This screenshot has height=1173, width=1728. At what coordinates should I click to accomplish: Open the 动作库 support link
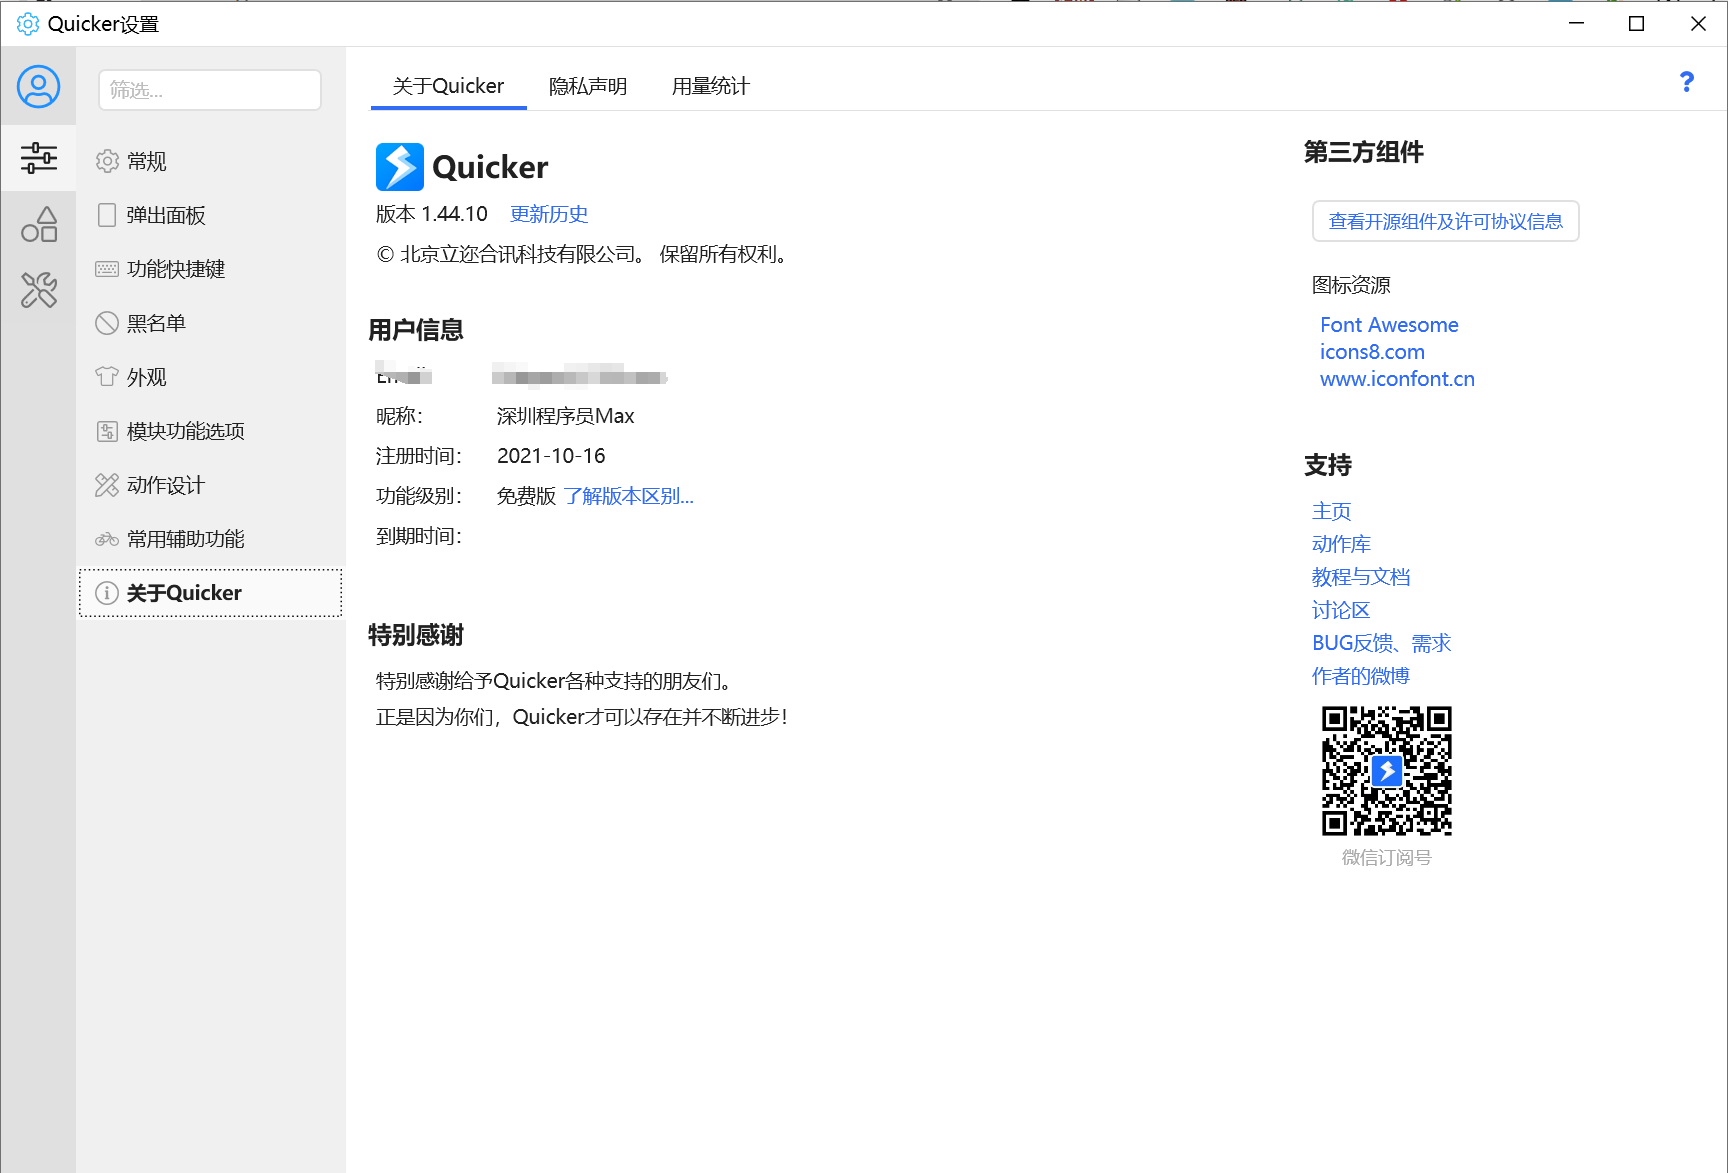pos(1341,544)
